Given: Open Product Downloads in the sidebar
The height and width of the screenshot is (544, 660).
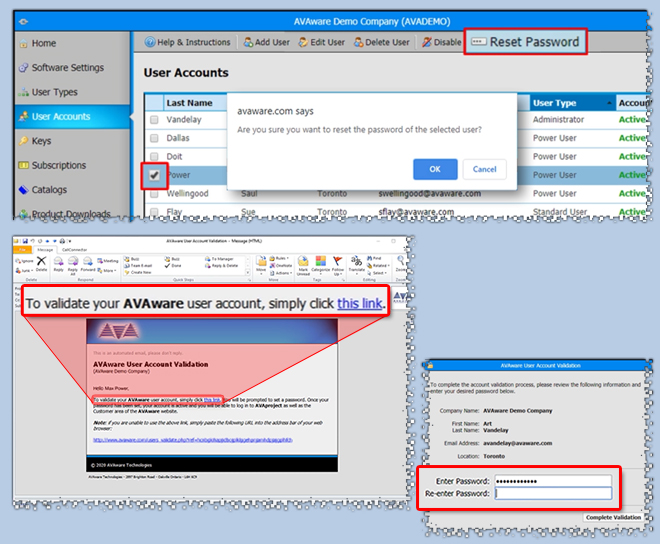Looking at the screenshot, I should click(x=65, y=214).
